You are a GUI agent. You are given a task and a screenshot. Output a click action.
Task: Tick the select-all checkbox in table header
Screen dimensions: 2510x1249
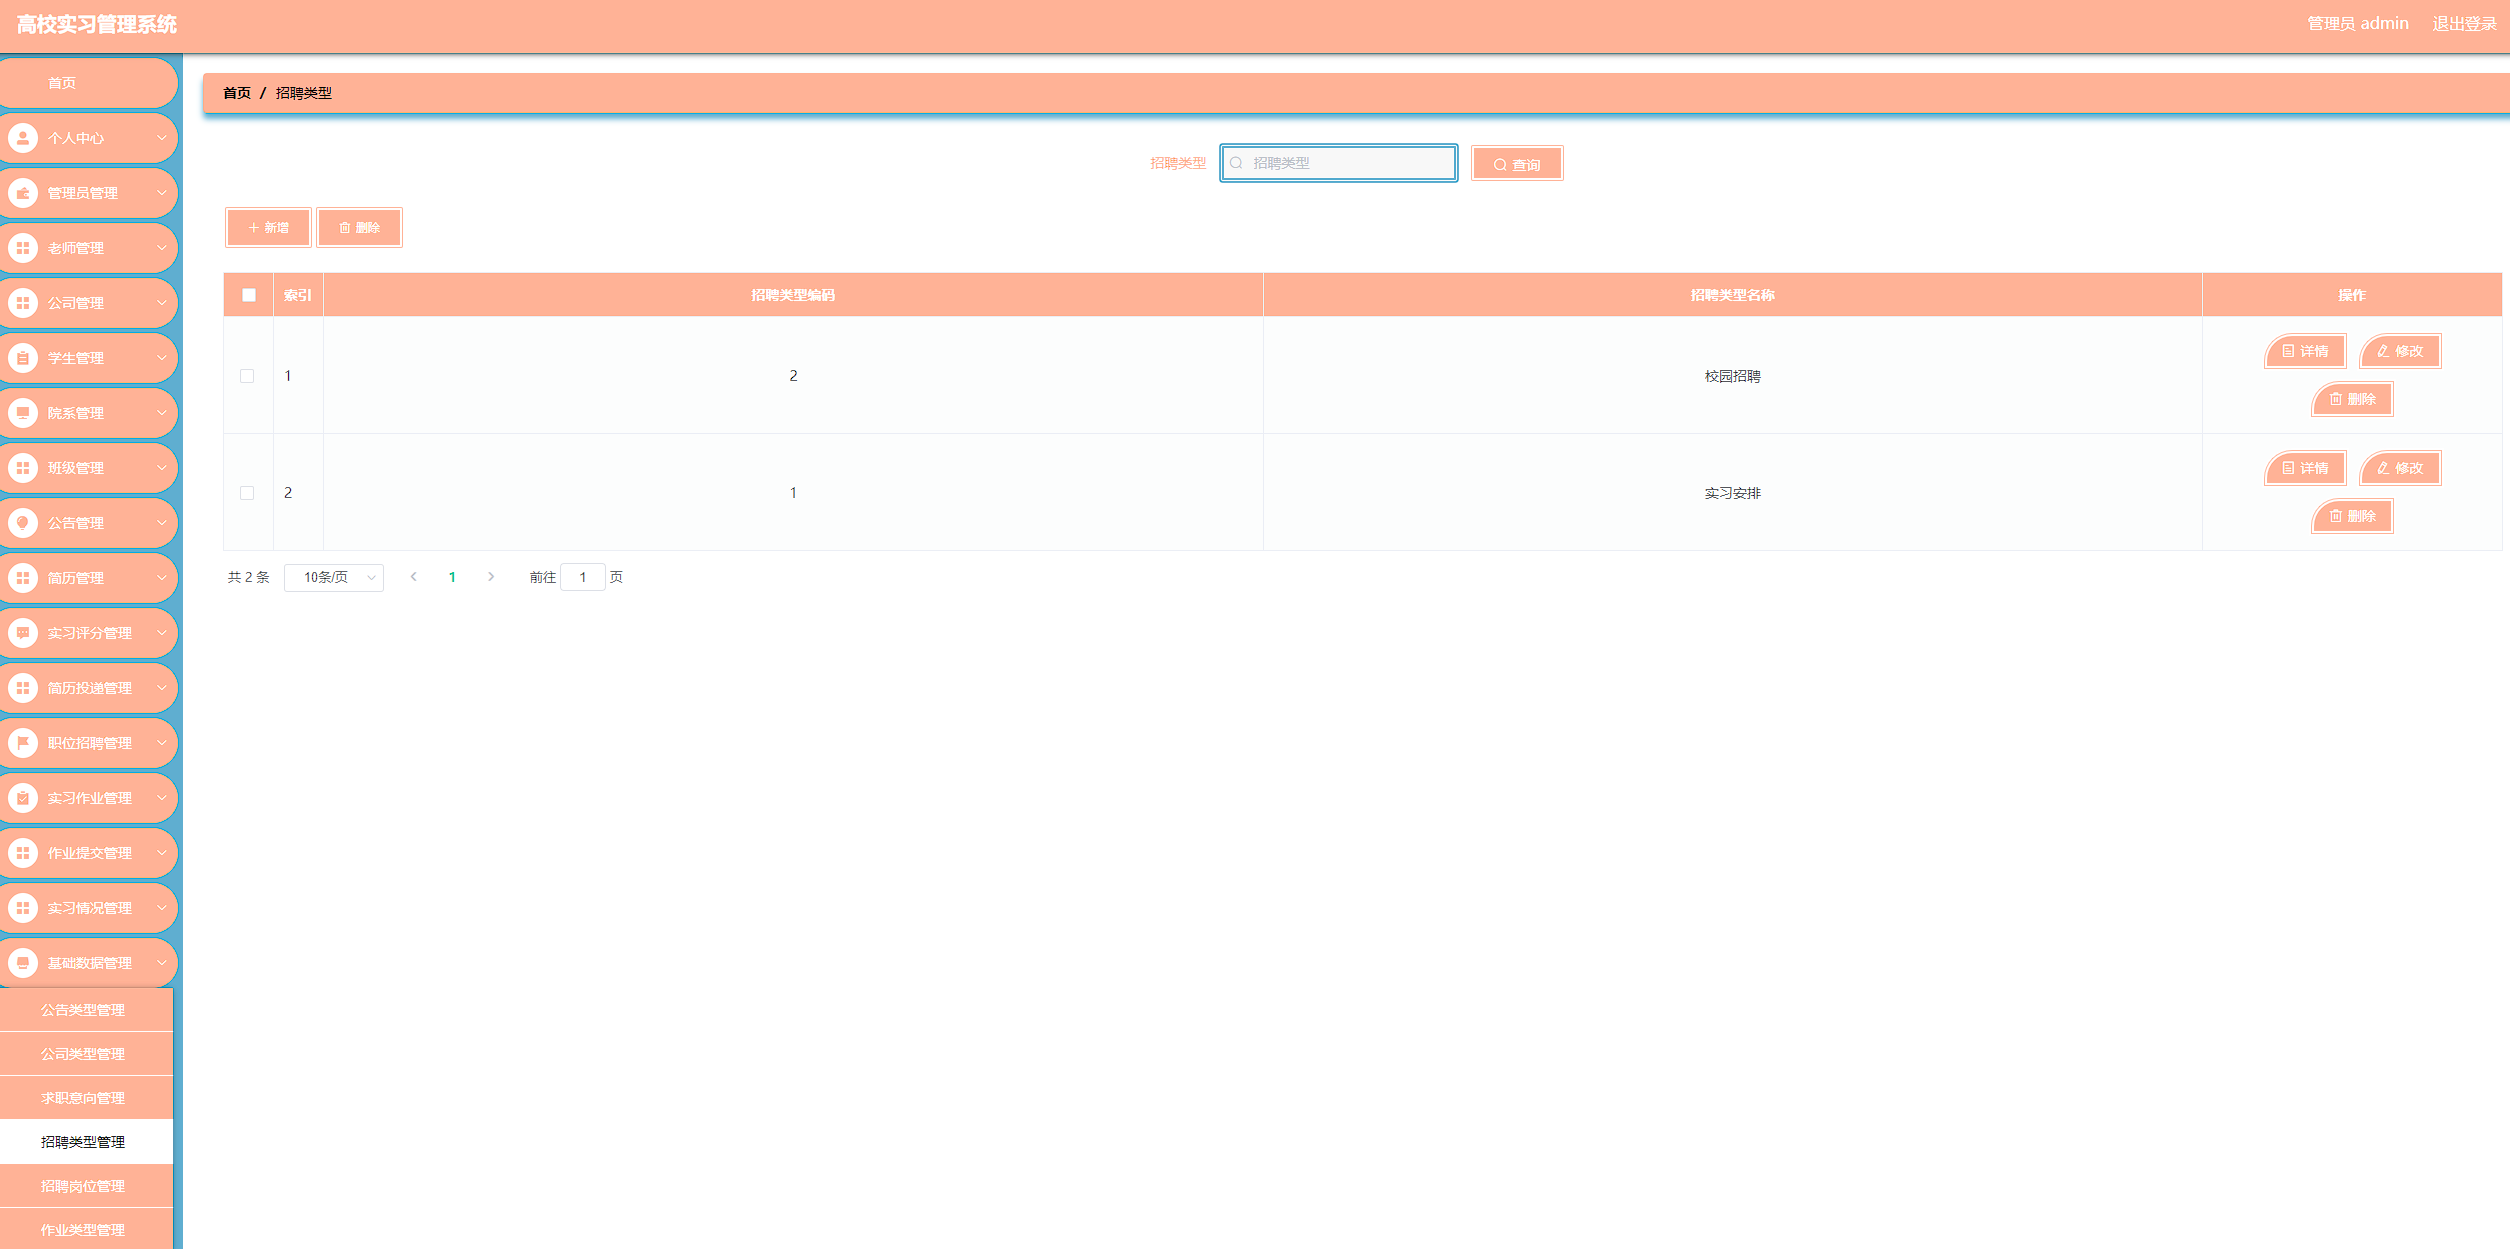pyautogui.click(x=249, y=295)
